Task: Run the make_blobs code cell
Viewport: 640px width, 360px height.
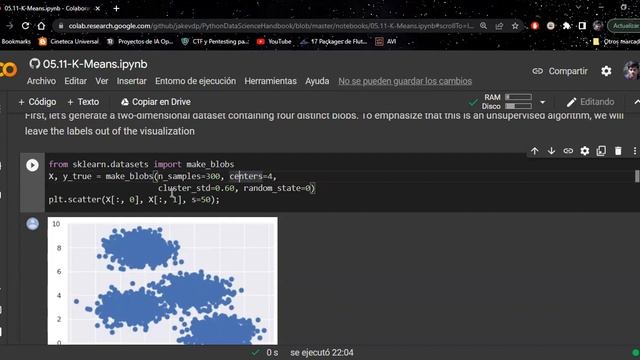Action: pyautogui.click(x=32, y=165)
